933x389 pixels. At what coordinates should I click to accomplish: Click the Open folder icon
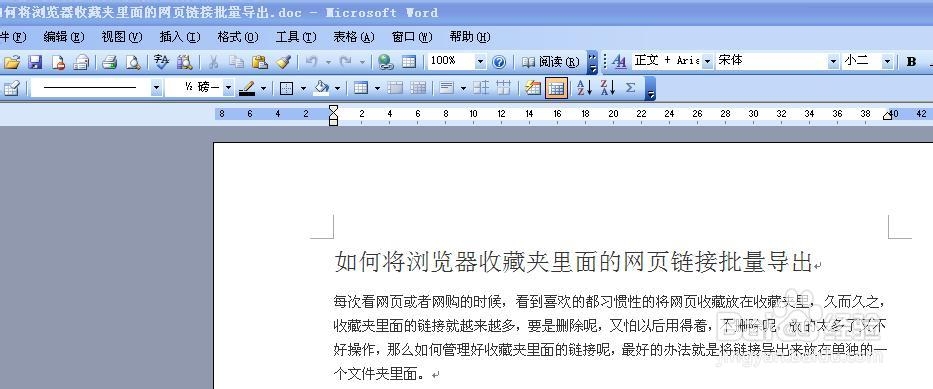[12, 61]
